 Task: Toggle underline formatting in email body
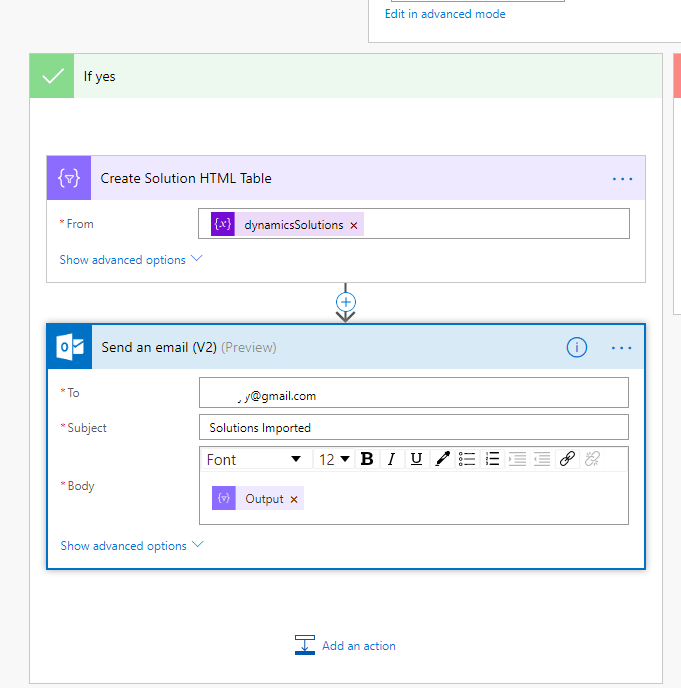(416, 459)
